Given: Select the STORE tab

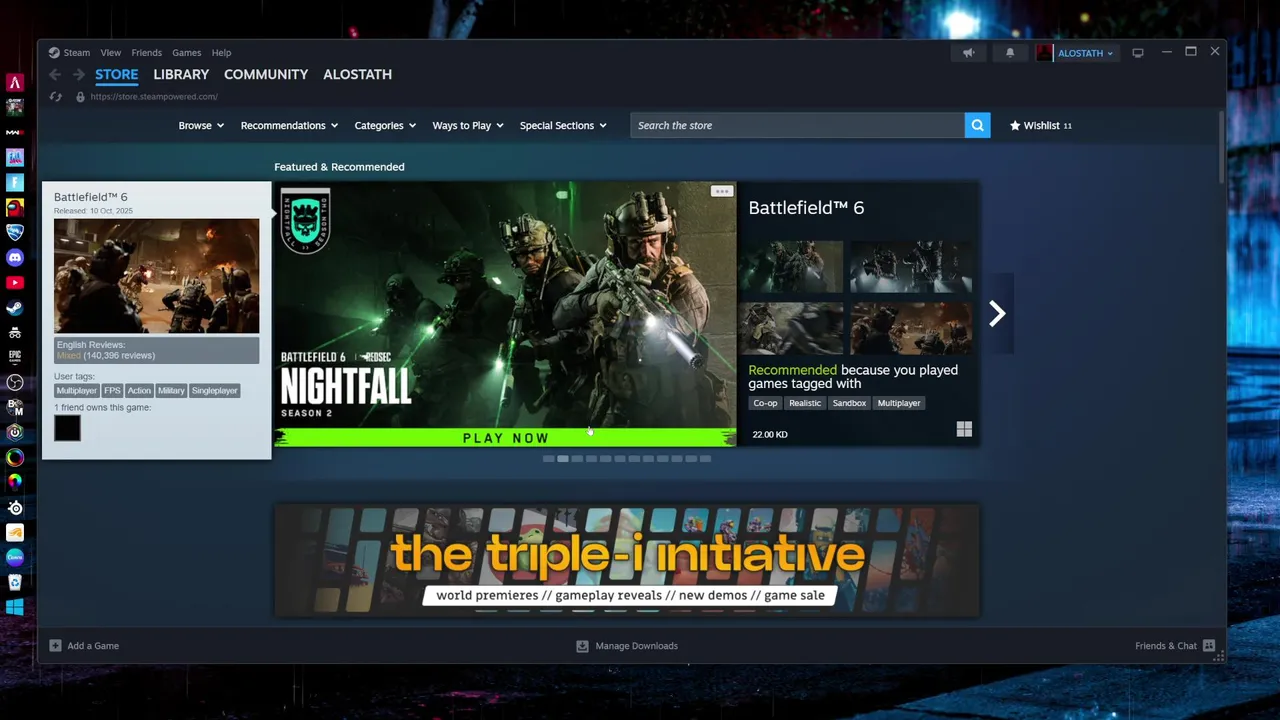Looking at the screenshot, I should click(x=116, y=75).
